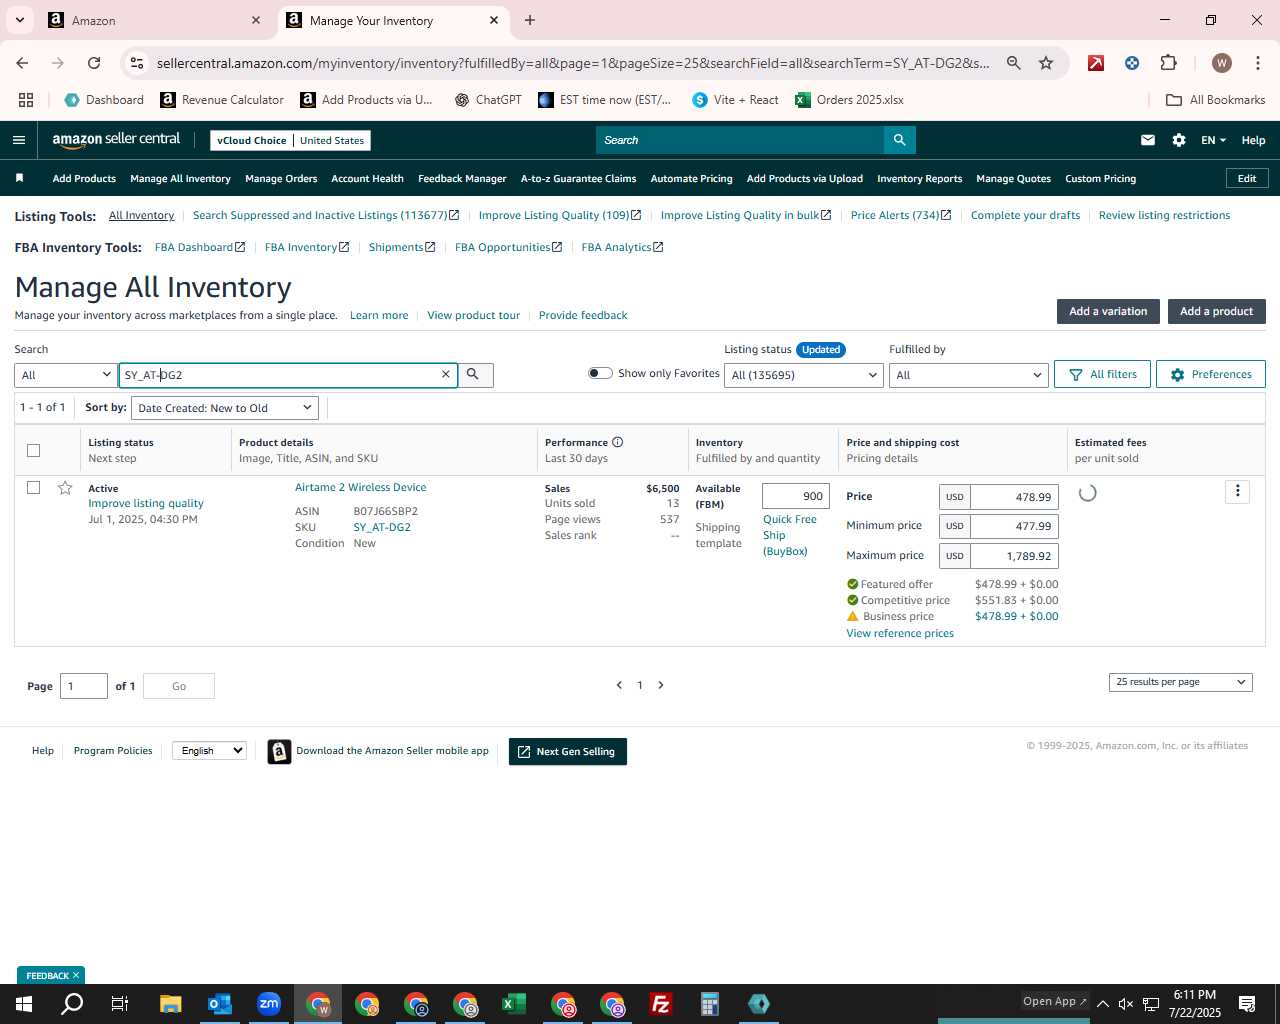Viewport: 1280px width, 1024px height.
Task: Bookmark this page with star icon
Action: (x=1046, y=63)
